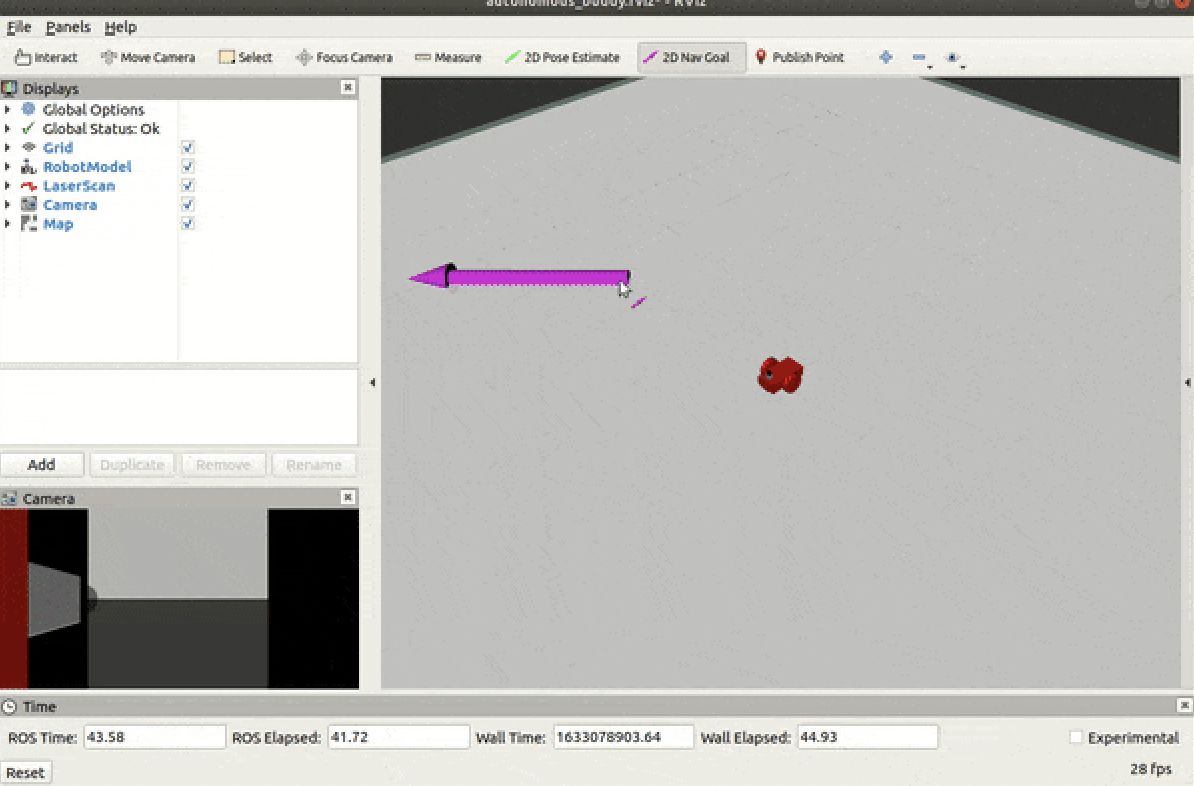The image size is (1194, 786).
Task: Expand the Map display properties
Action: coord(8,223)
